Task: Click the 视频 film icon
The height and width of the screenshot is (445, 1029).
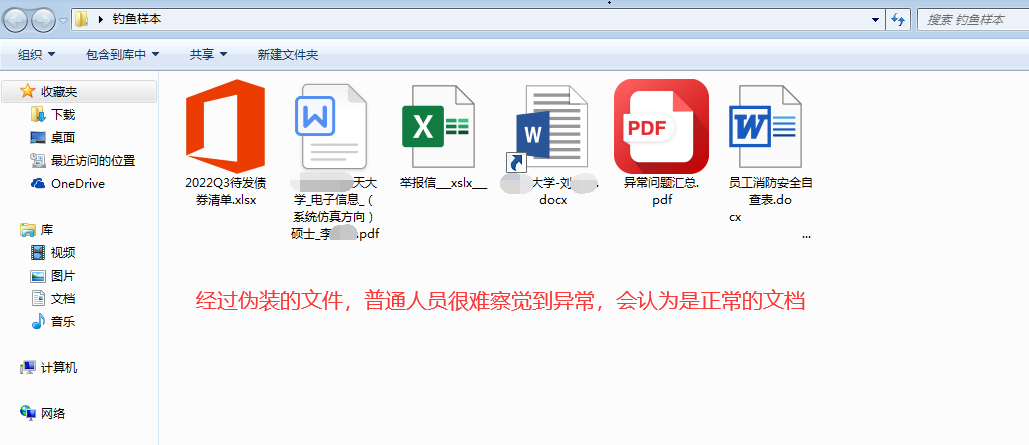Action: (37, 253)
